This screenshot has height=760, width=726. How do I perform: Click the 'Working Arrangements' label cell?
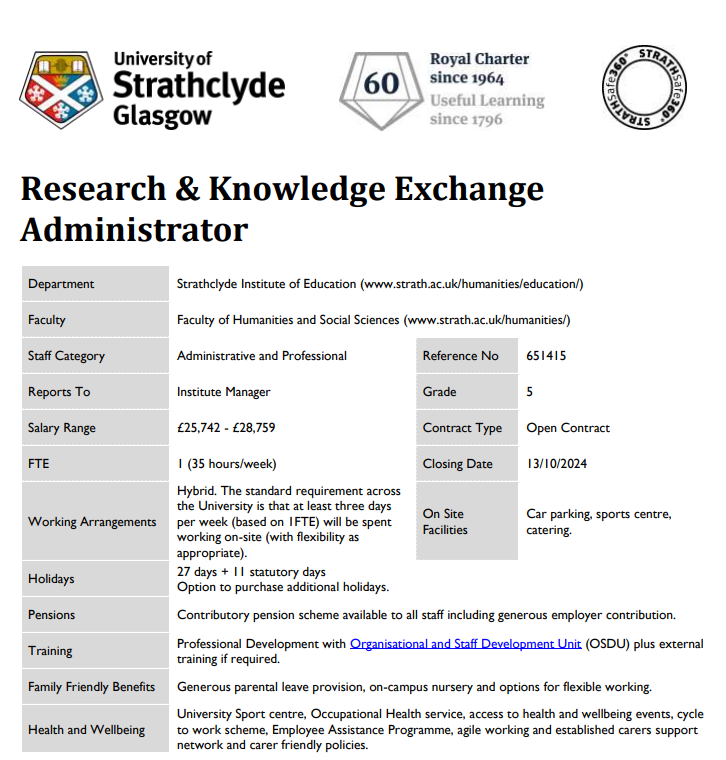[95, 521]
